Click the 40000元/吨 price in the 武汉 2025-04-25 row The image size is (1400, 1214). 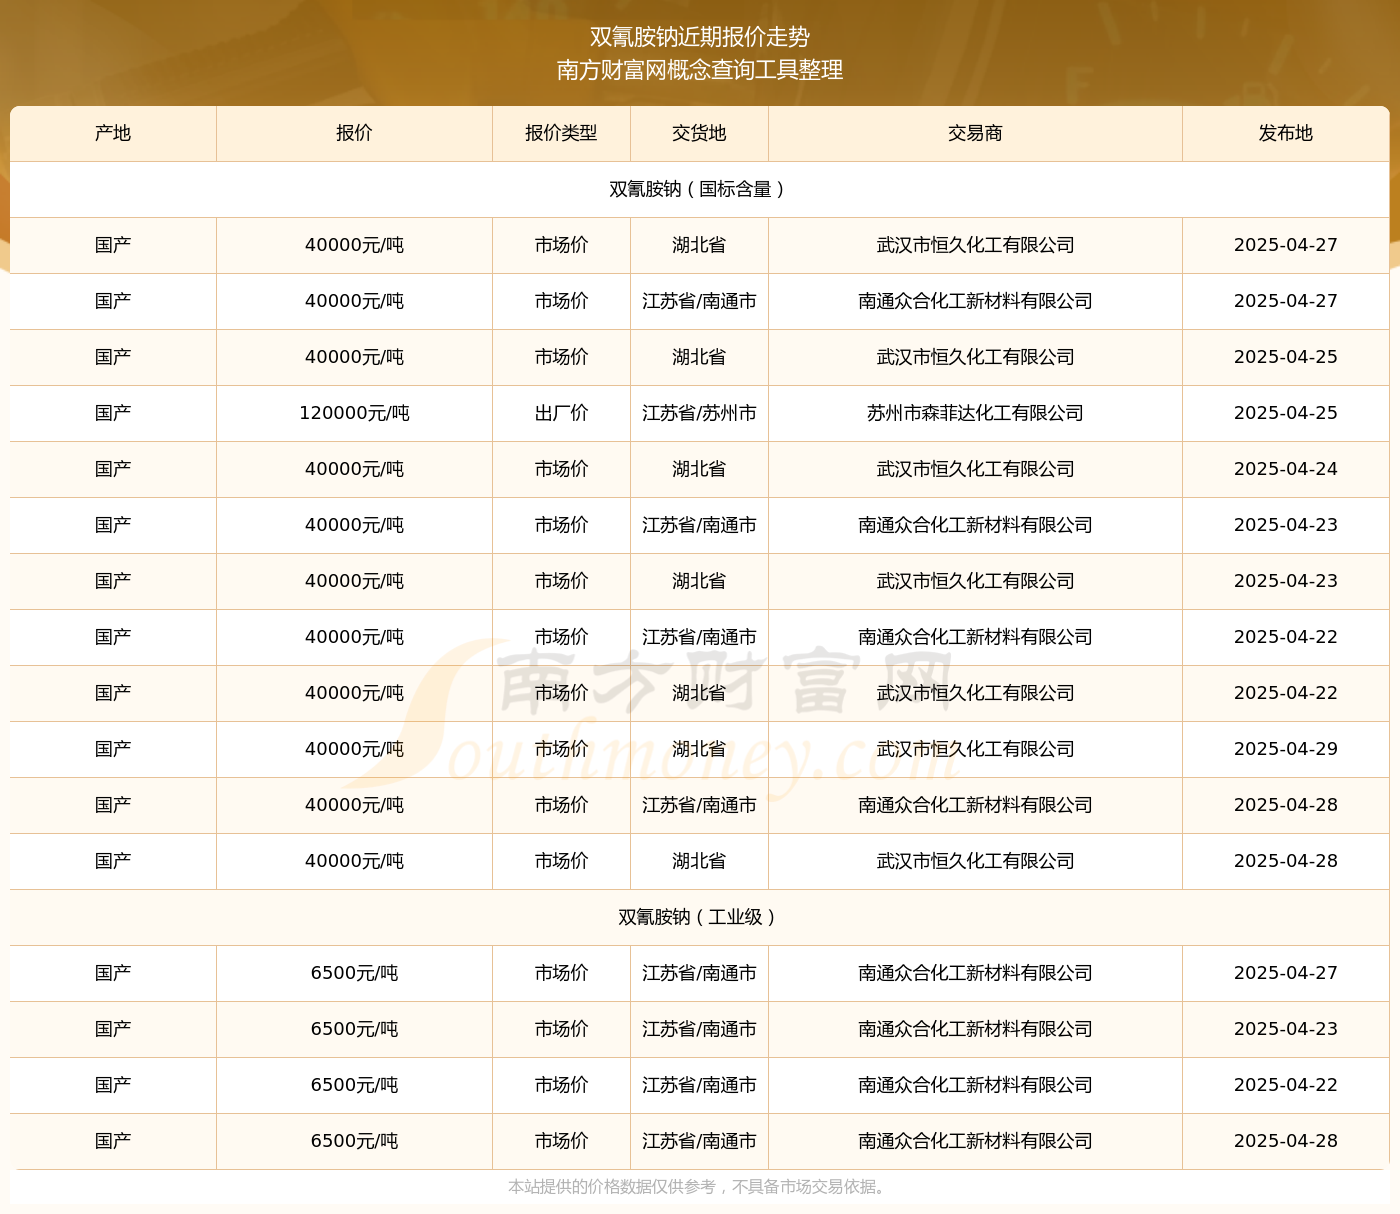[354, 357]
